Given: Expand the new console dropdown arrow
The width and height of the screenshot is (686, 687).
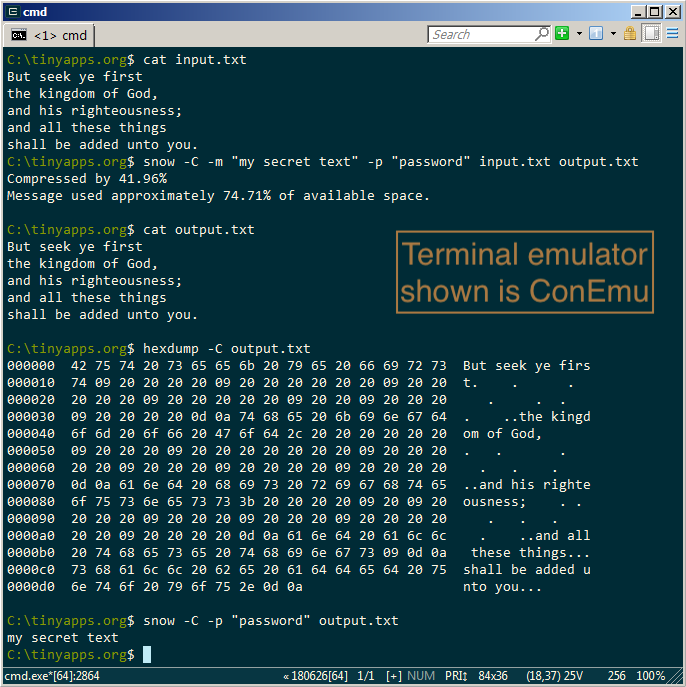Looking at the screenshot, I should point(578,34).
